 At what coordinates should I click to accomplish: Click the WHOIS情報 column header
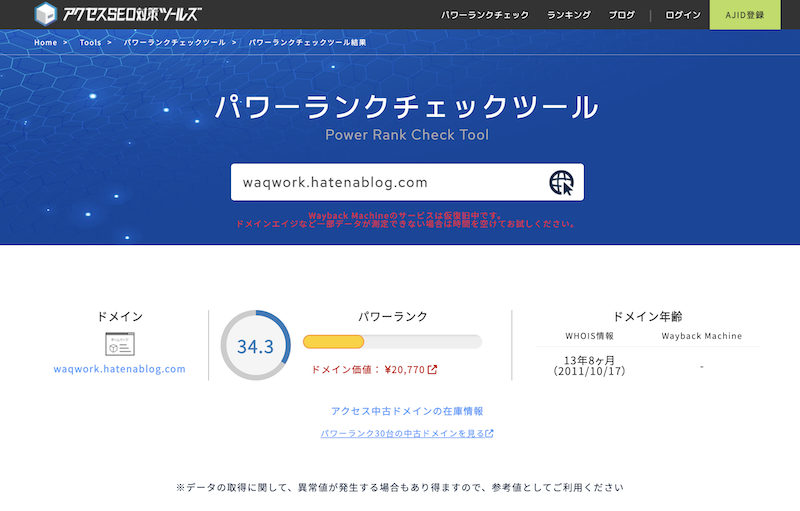(x=589, y=336)
